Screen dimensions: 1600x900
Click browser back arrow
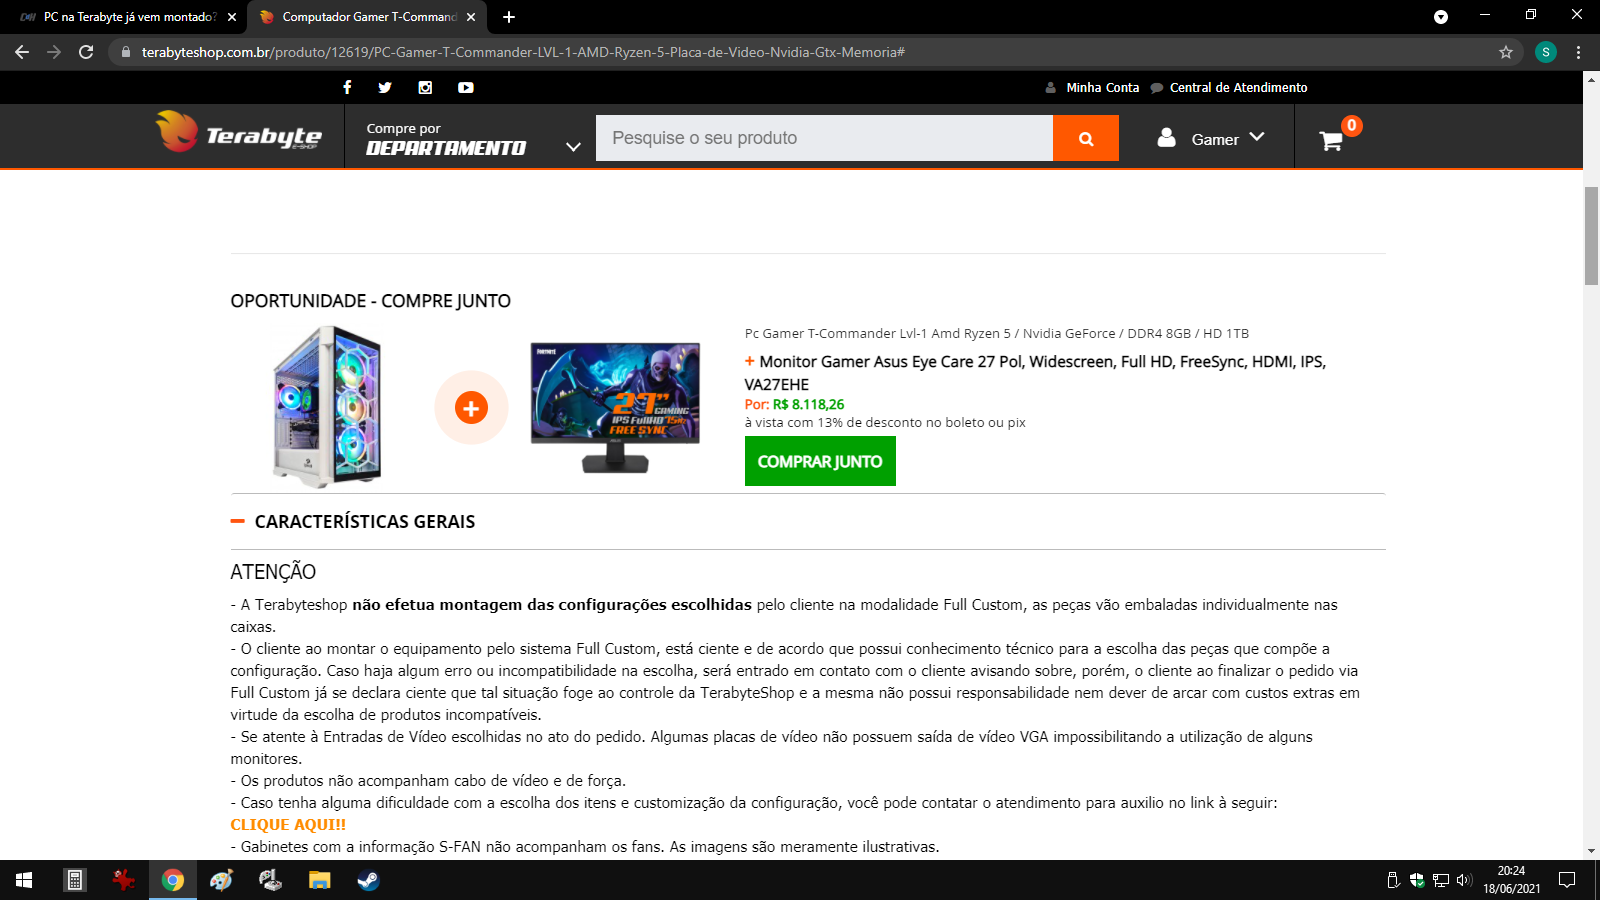click(x=22, y=52)
